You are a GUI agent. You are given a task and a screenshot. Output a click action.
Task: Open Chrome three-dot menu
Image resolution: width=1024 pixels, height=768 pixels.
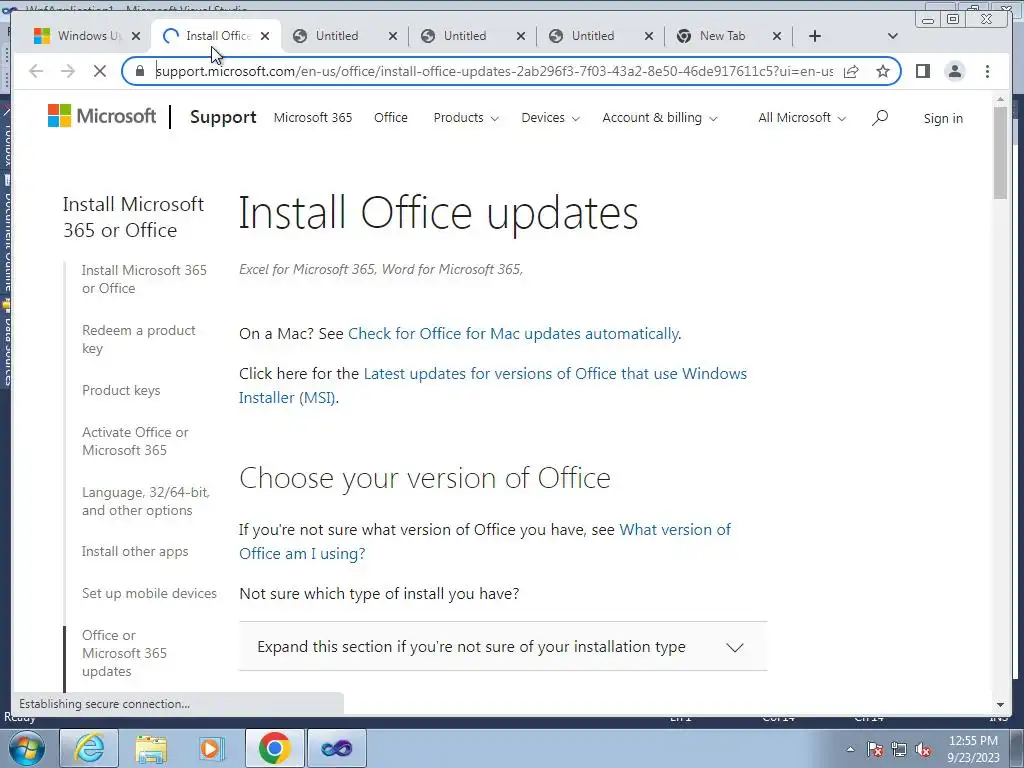point(987,71)
